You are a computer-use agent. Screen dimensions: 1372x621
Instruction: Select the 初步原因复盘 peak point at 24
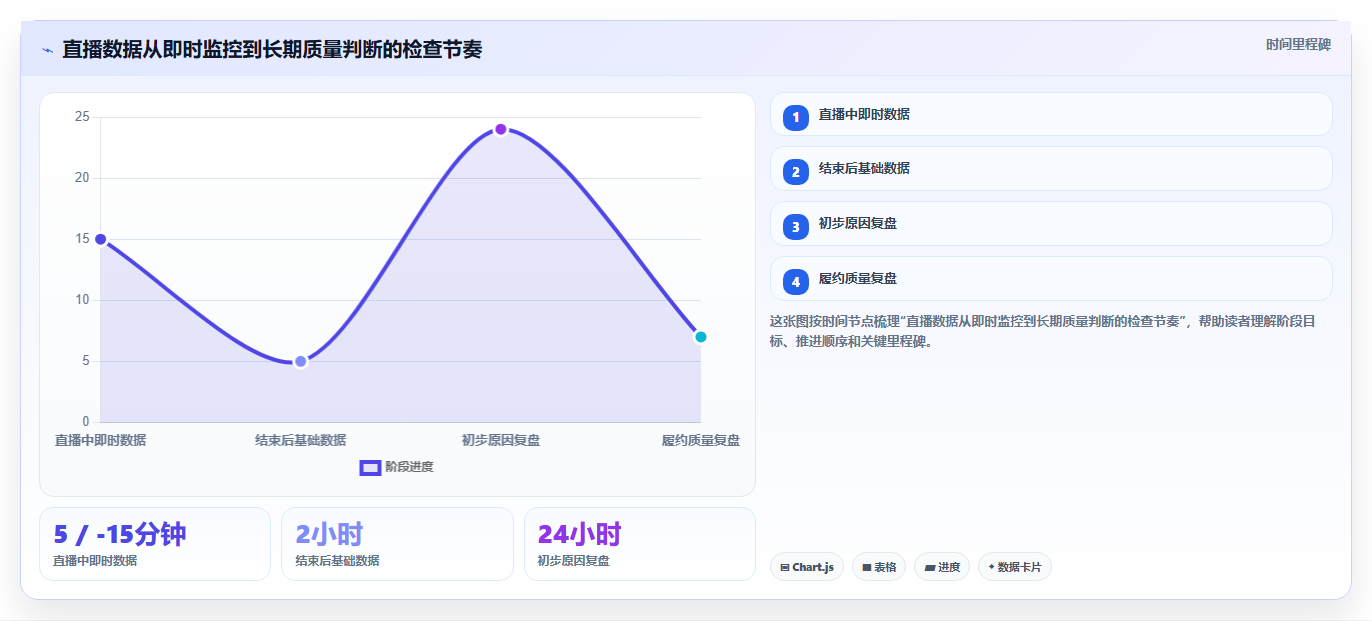point(501,129)
